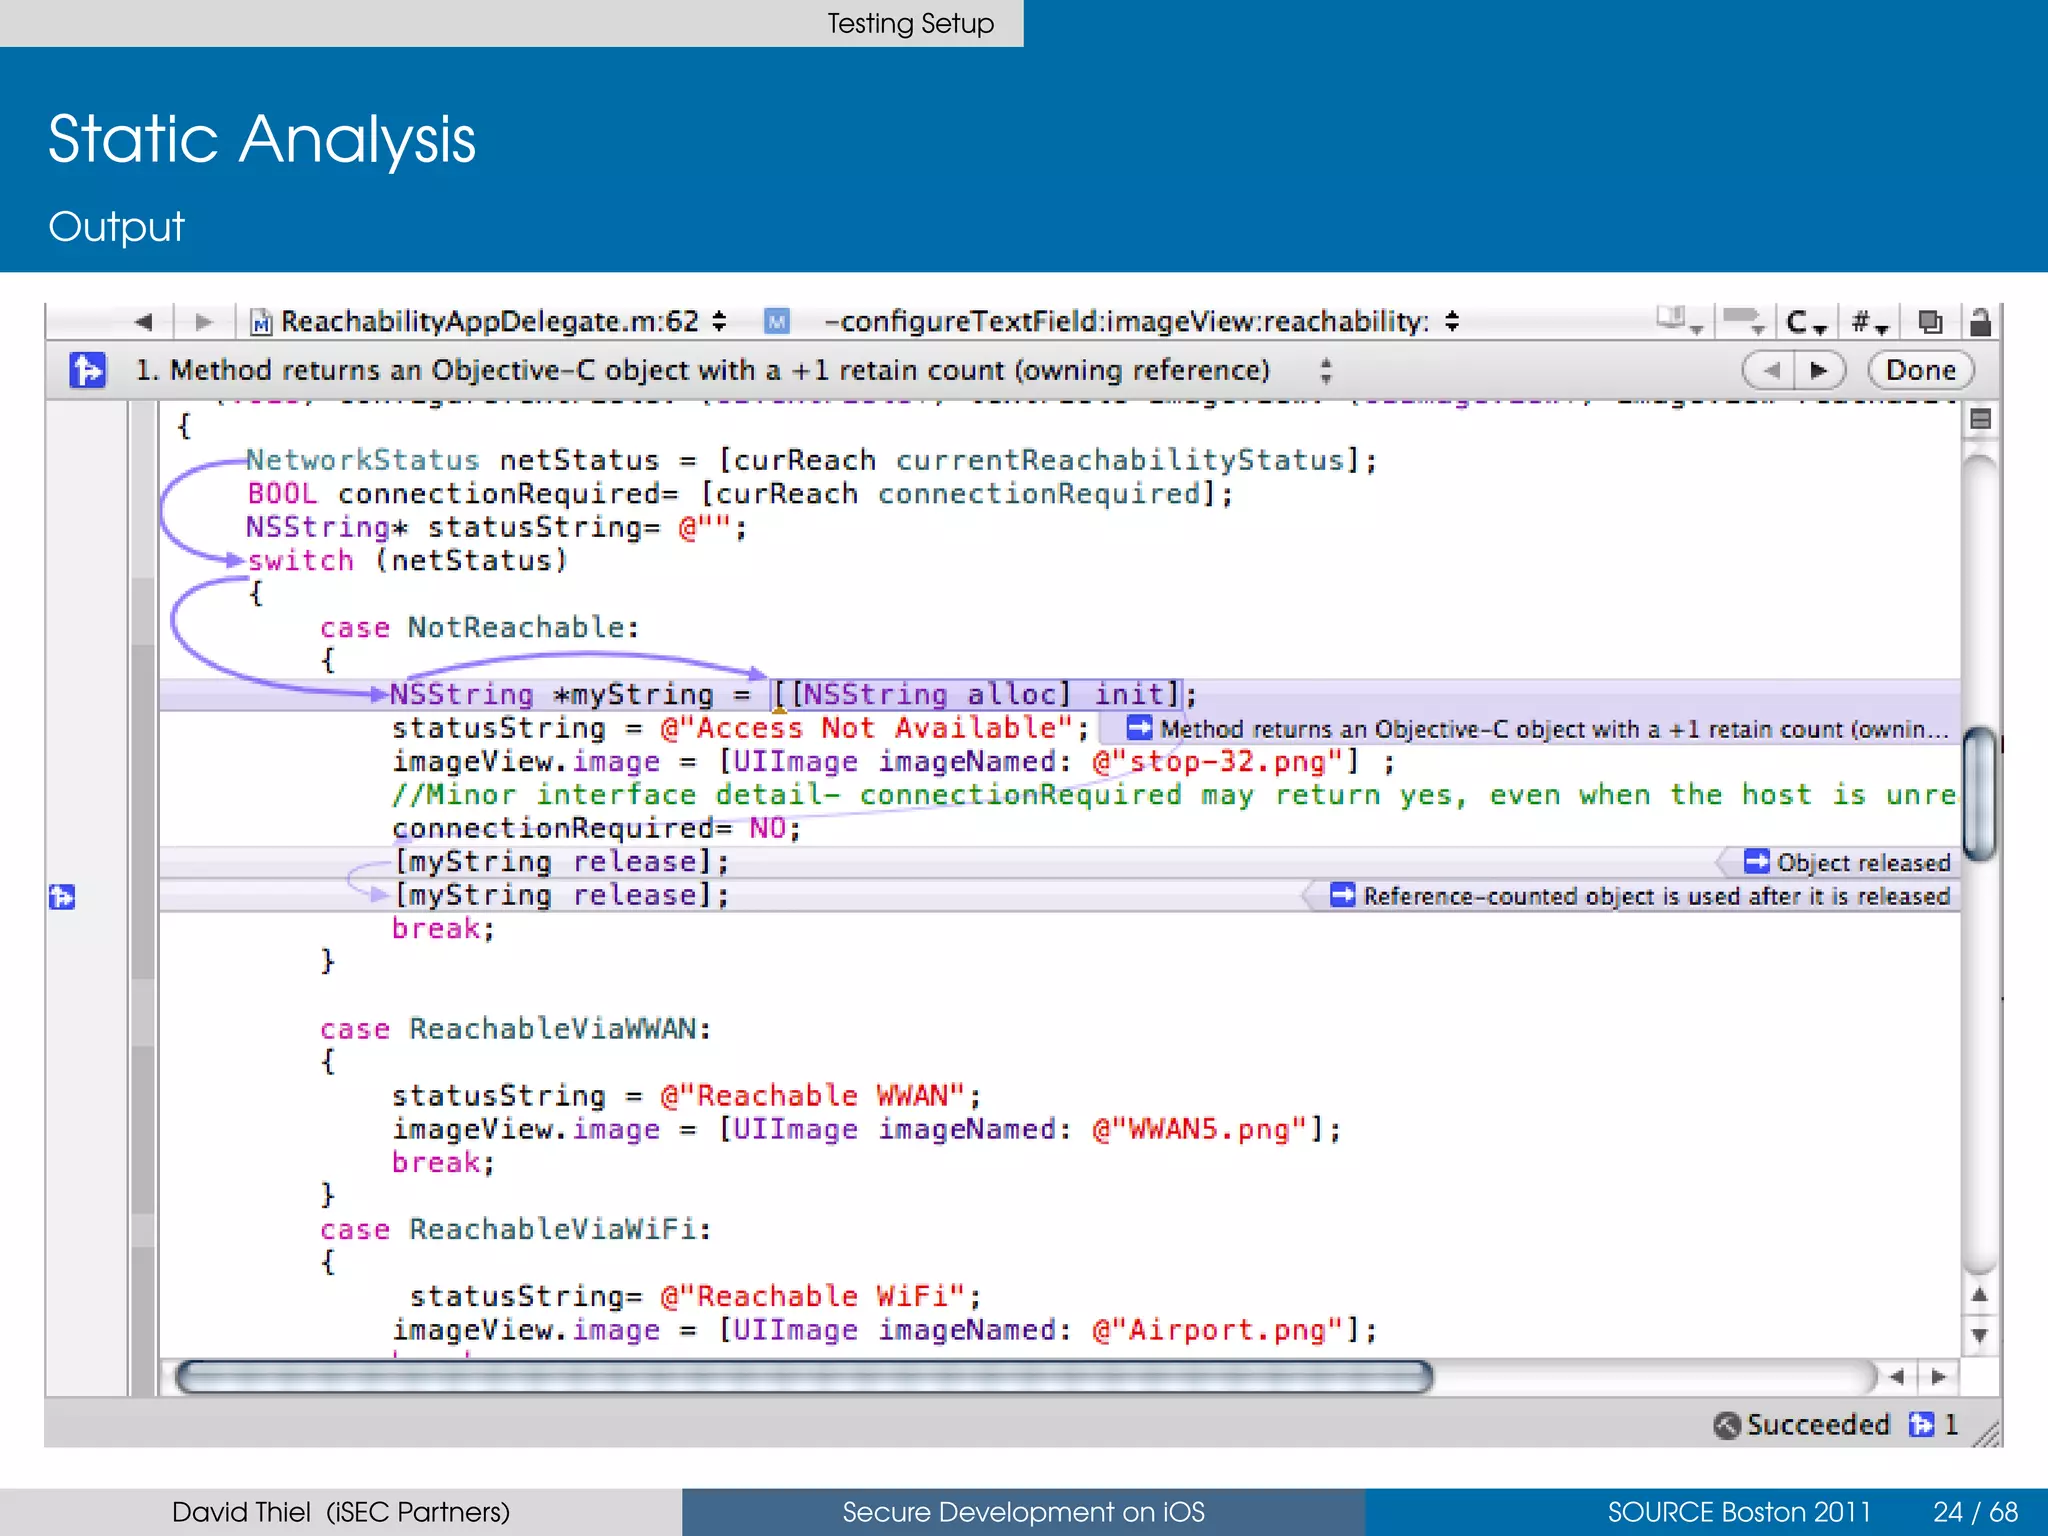
Task: Click the '@"Access Not Available"' string
Action: pyautogui.click(x=867, y=728)
